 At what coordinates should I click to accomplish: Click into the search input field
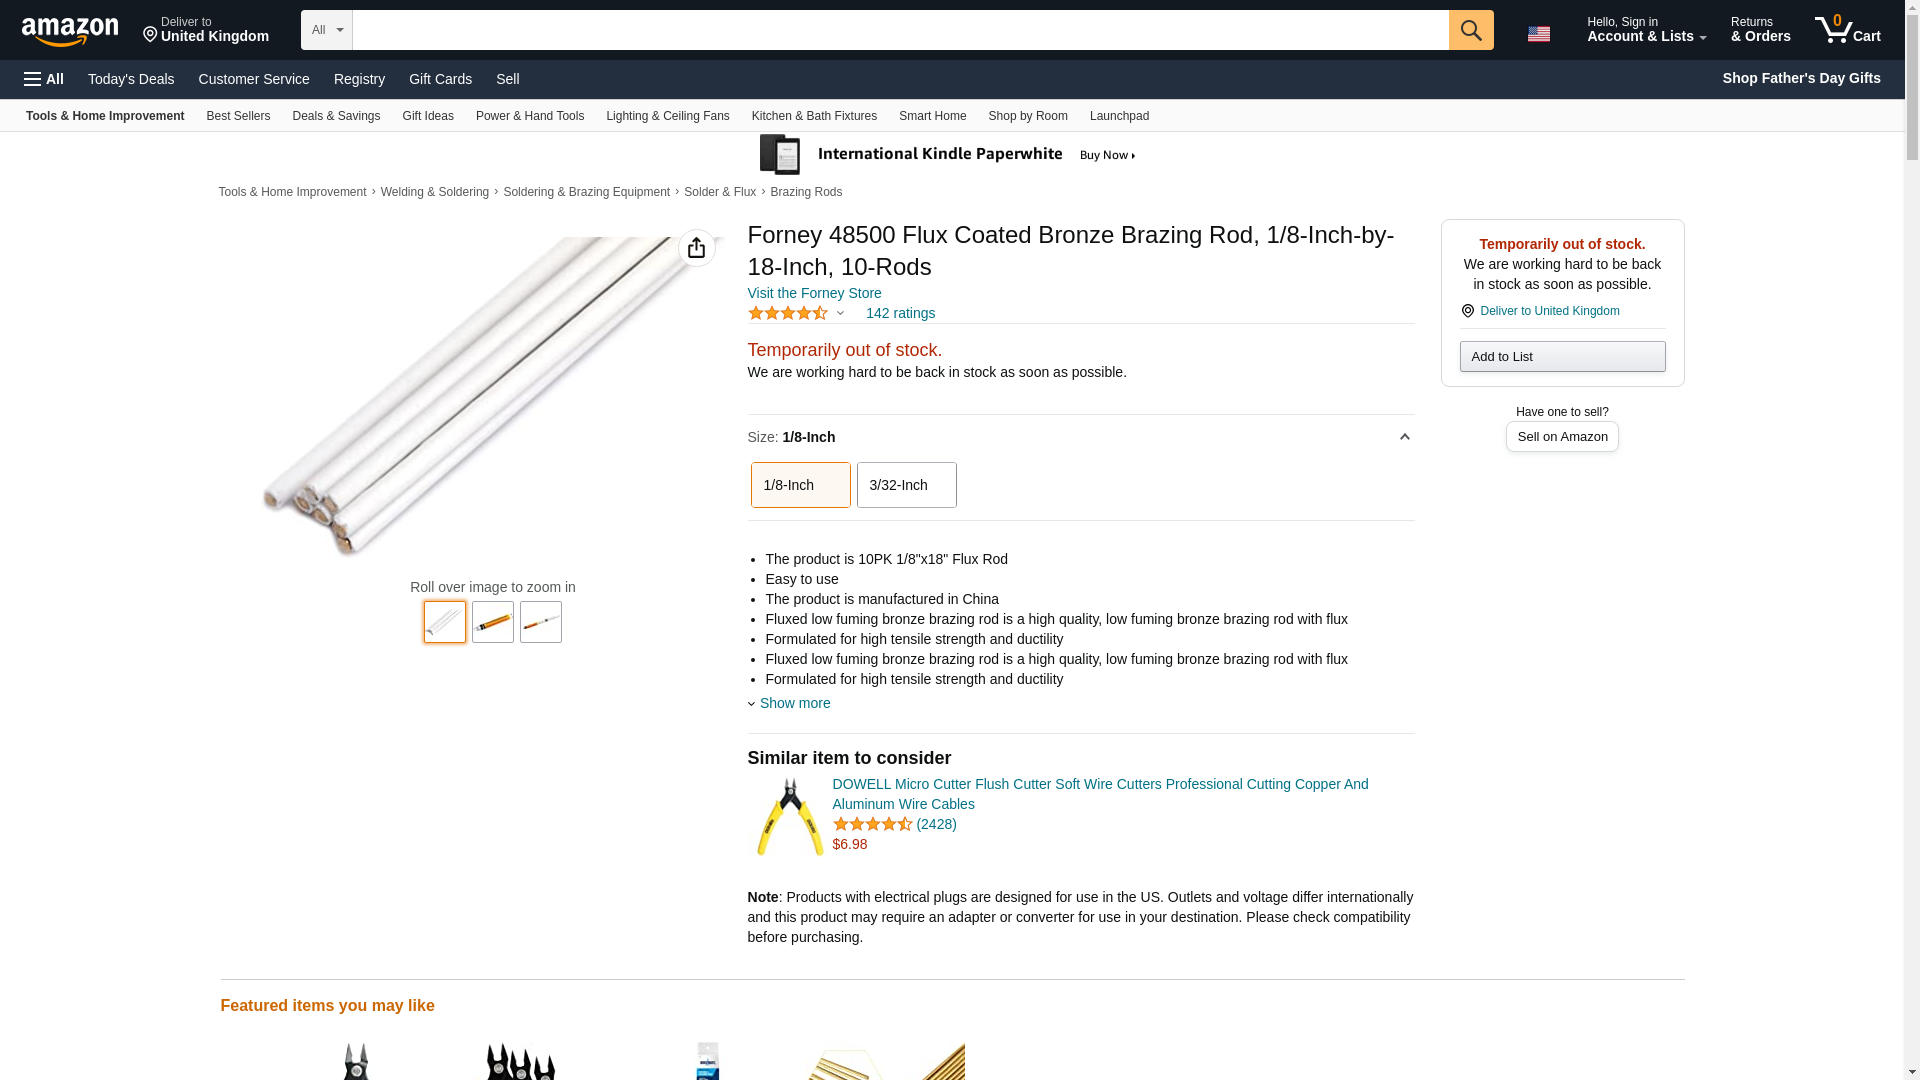[900, 30]
